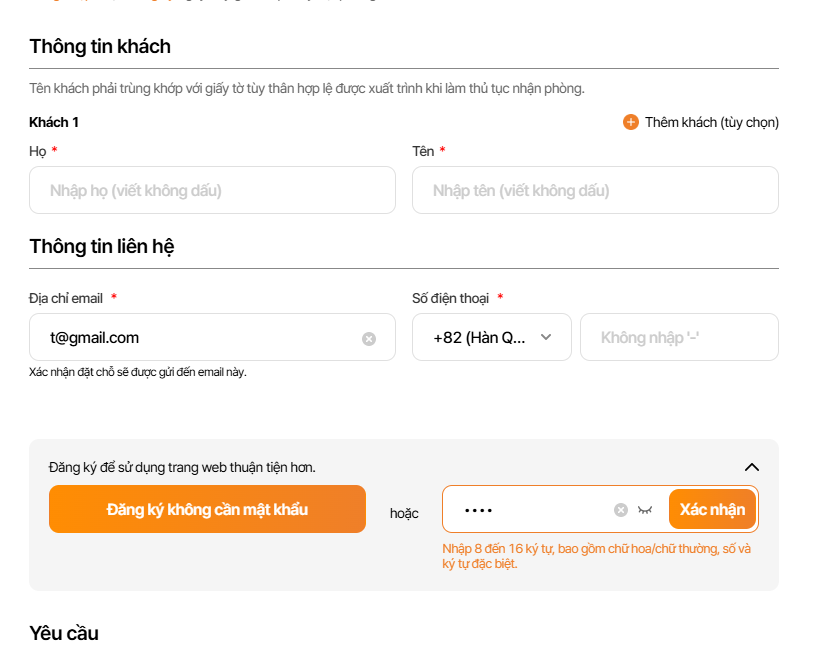Click the orange plus icon to add guest

[x=631, y=122]
